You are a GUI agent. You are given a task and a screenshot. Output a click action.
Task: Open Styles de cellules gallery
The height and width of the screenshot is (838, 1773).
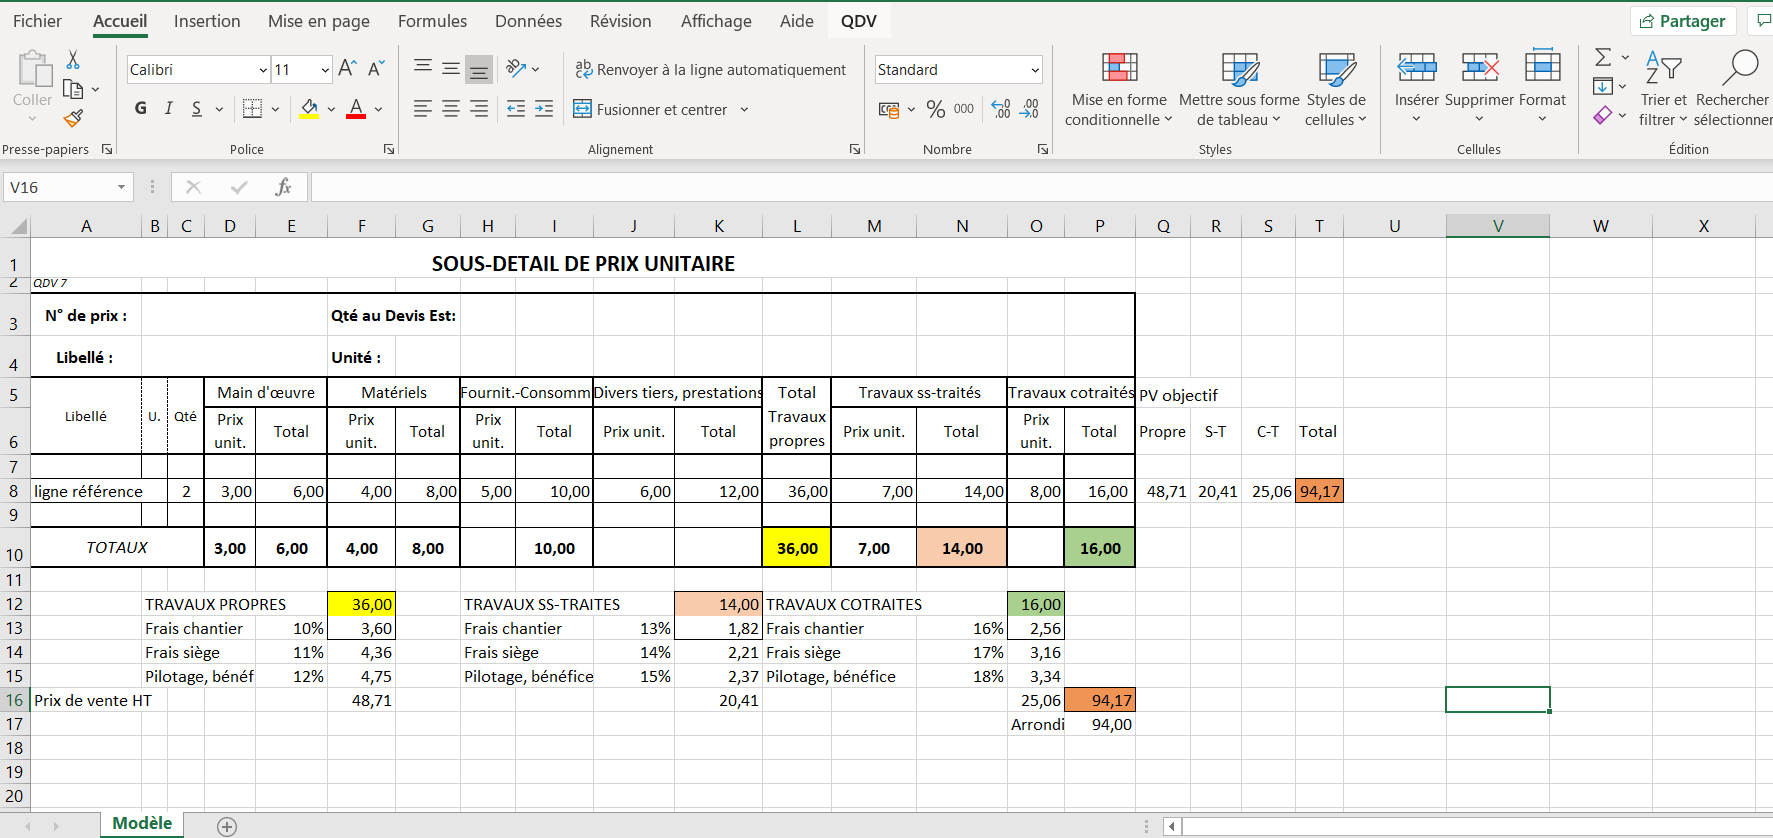pos(1335,90)
